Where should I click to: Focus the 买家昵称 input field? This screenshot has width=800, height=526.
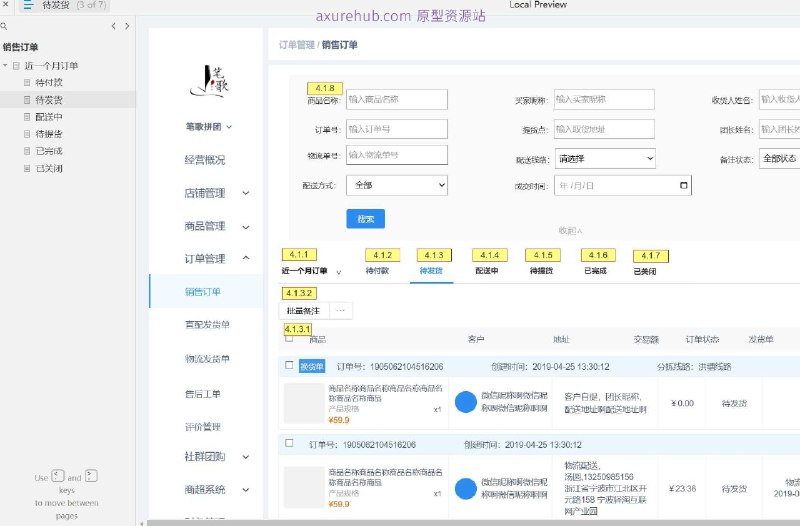click(604, 99)
